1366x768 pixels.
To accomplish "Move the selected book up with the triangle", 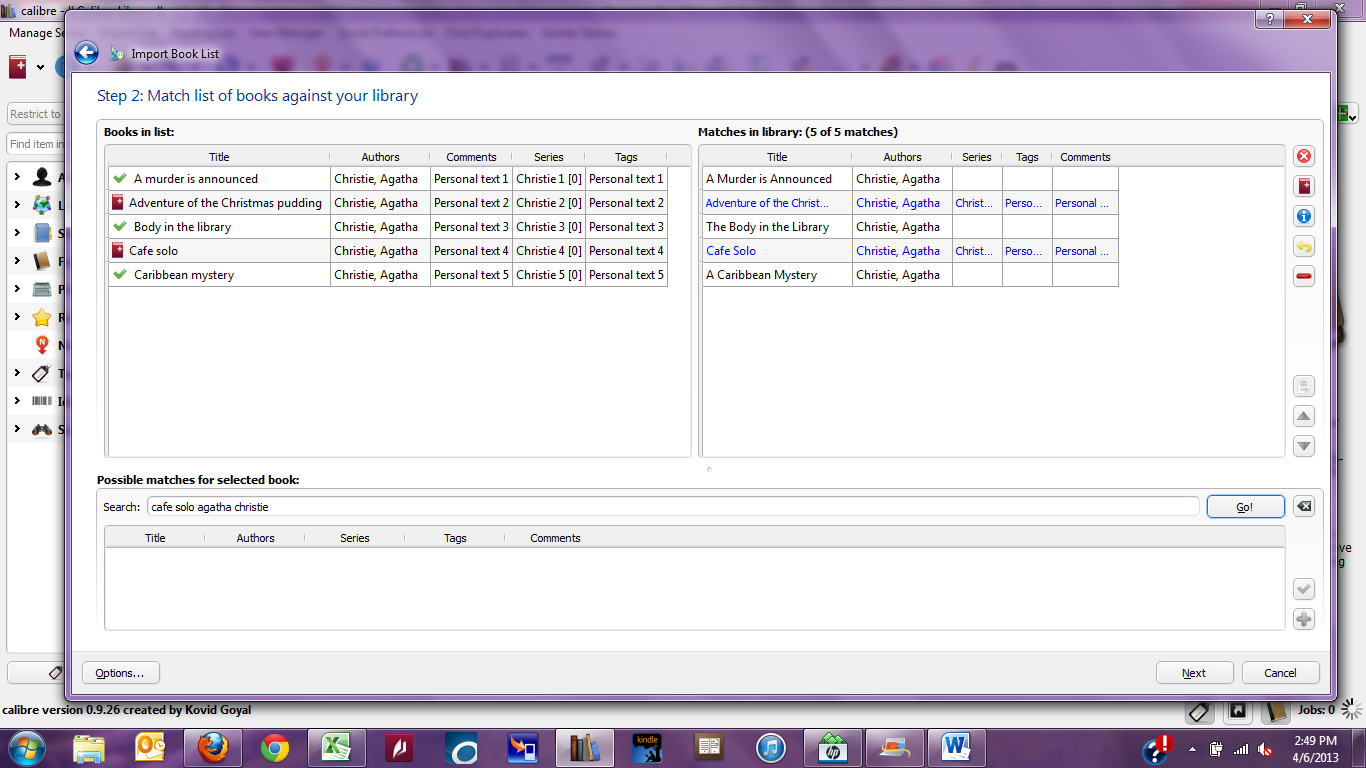I will 1304,416.
